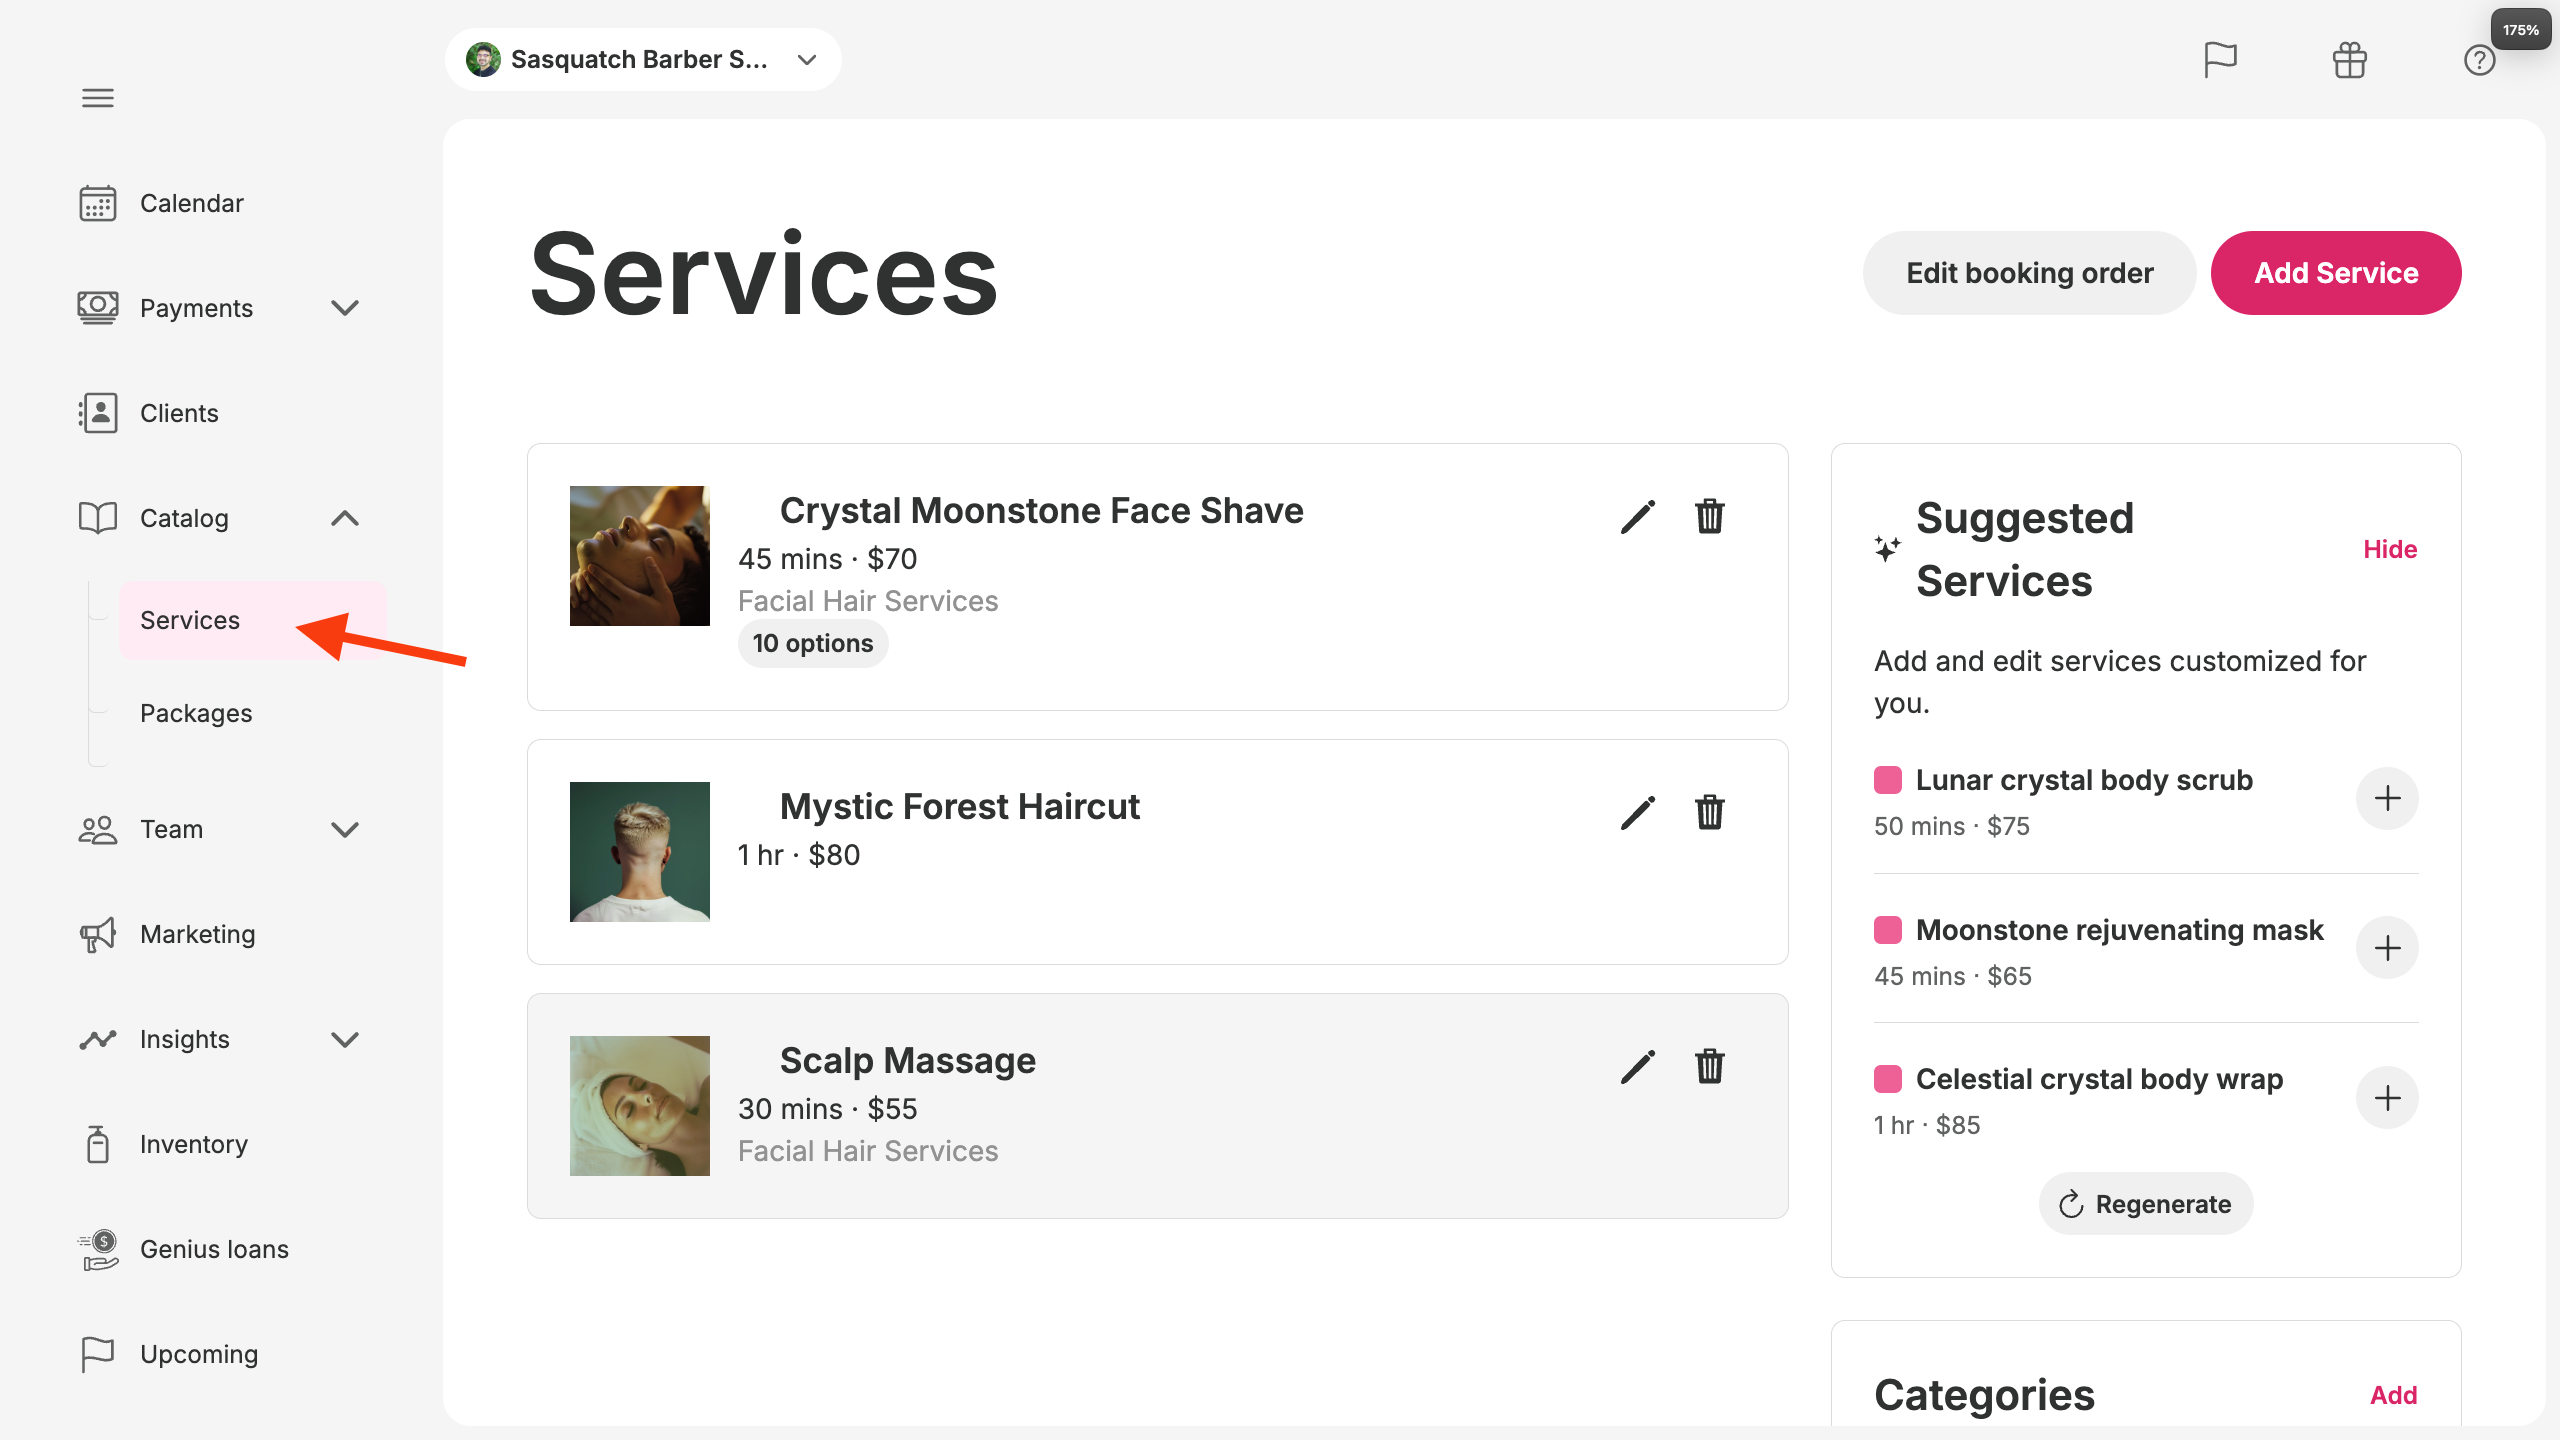2560x1440 pixels.
Task: Click the Mystic Forest Haircut title
Action: (x=959, y=806)
